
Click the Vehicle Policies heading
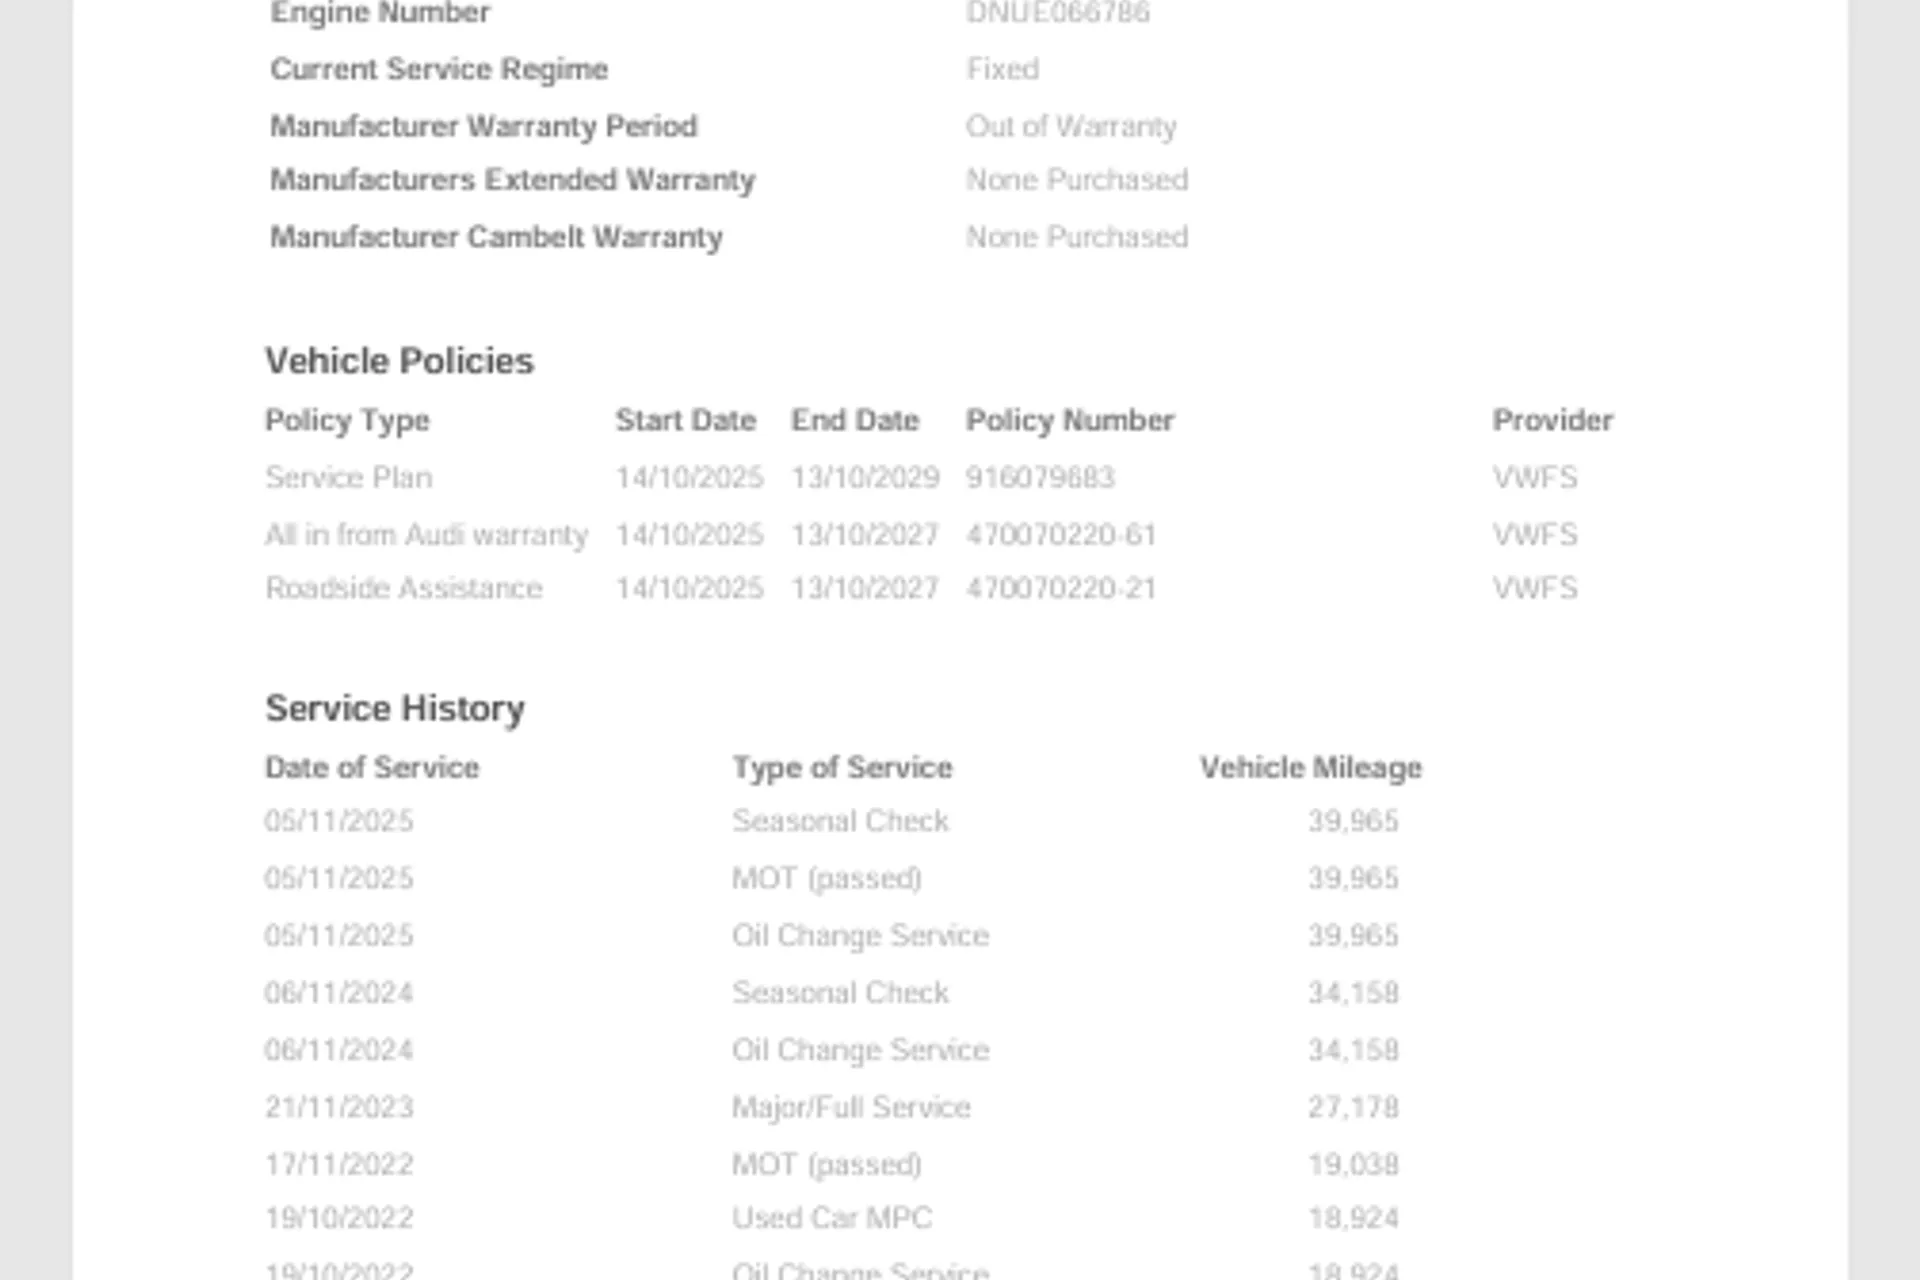(x=399, y=361)
